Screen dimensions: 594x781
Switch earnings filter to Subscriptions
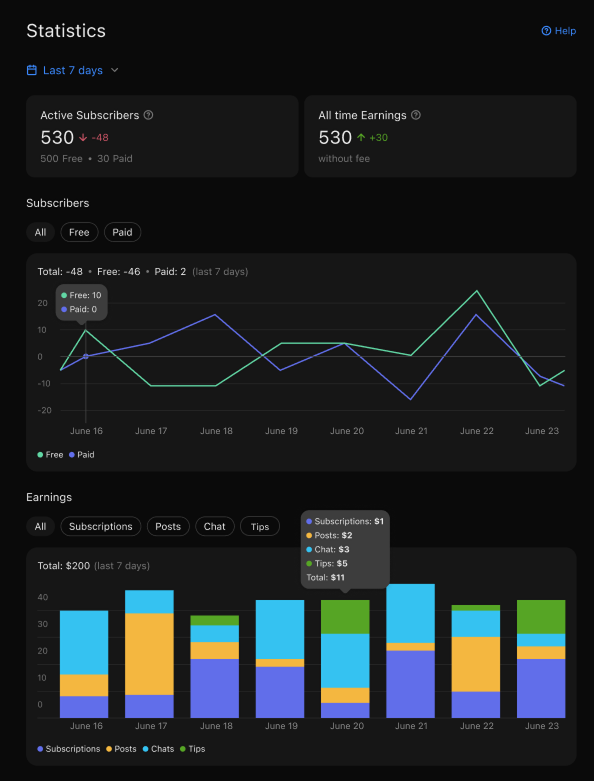point(101,526)
